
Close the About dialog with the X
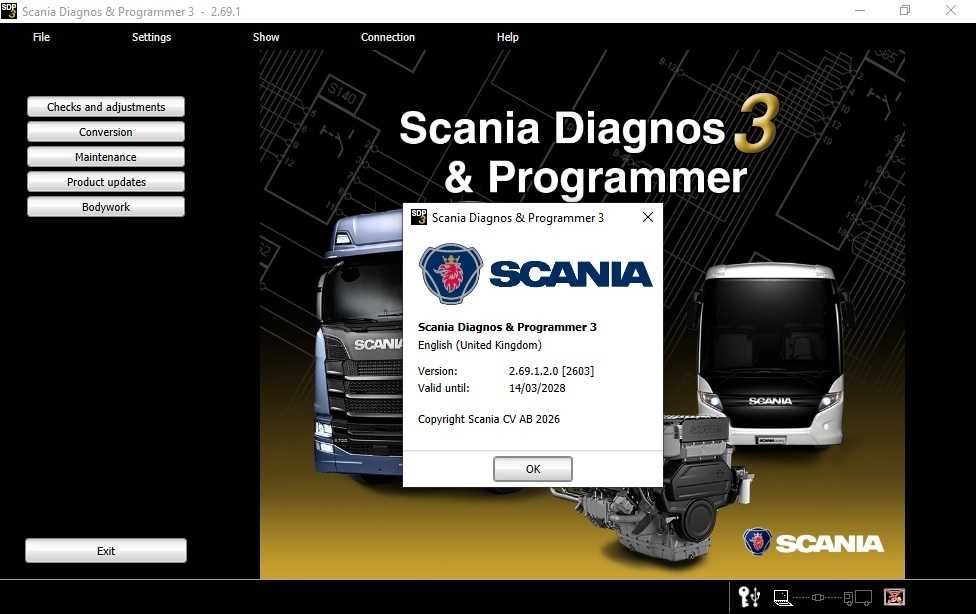tap(648, 217)
